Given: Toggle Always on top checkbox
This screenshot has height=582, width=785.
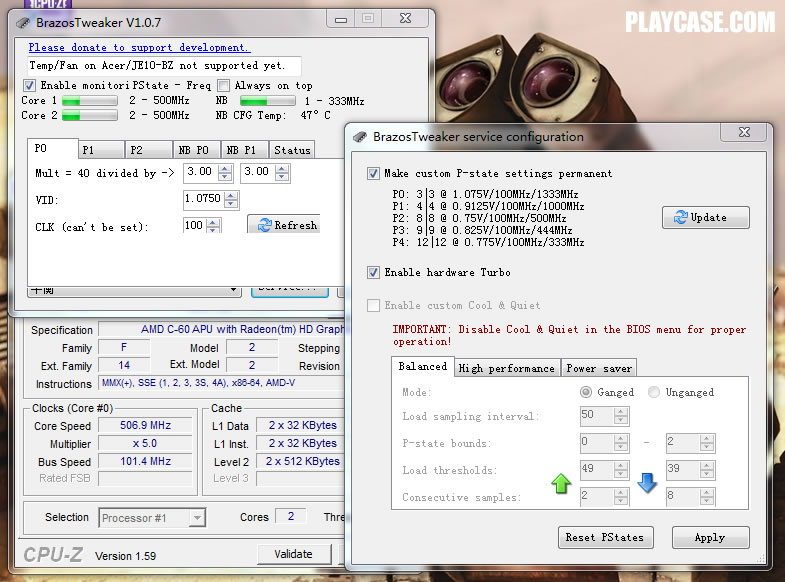Looking at the screenshot, I should point(223,85).
